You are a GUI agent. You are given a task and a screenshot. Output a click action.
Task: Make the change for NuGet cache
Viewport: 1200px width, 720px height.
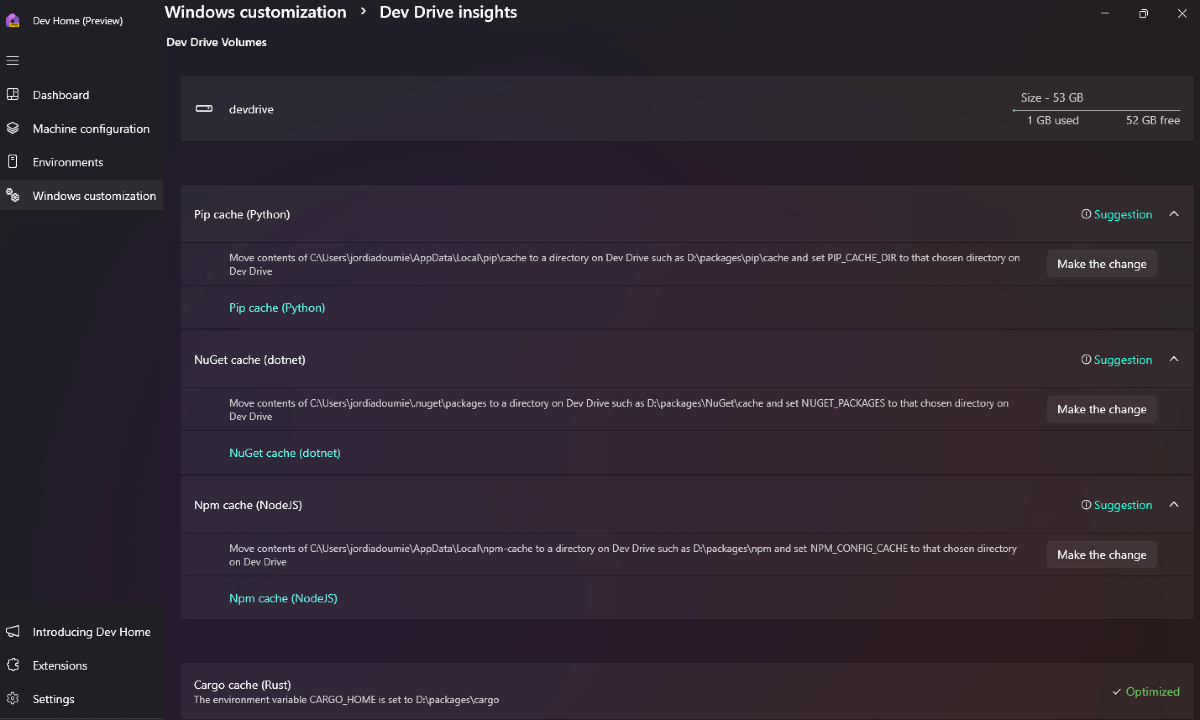click(1101, 409)
